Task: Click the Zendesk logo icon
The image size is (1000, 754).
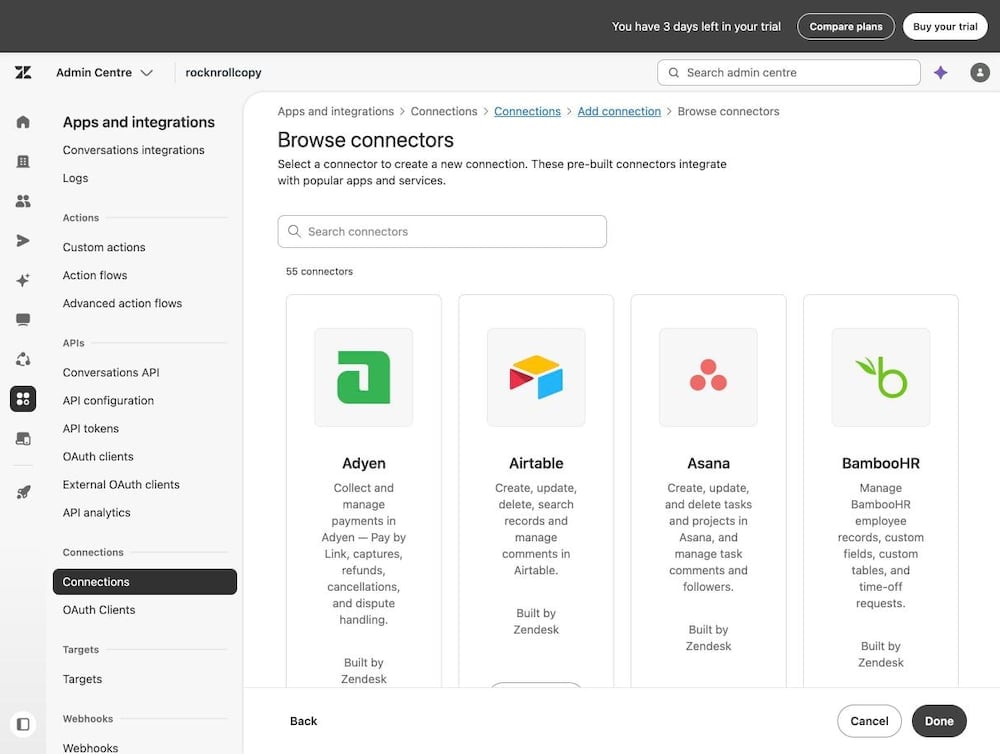Action: (23, 72)
